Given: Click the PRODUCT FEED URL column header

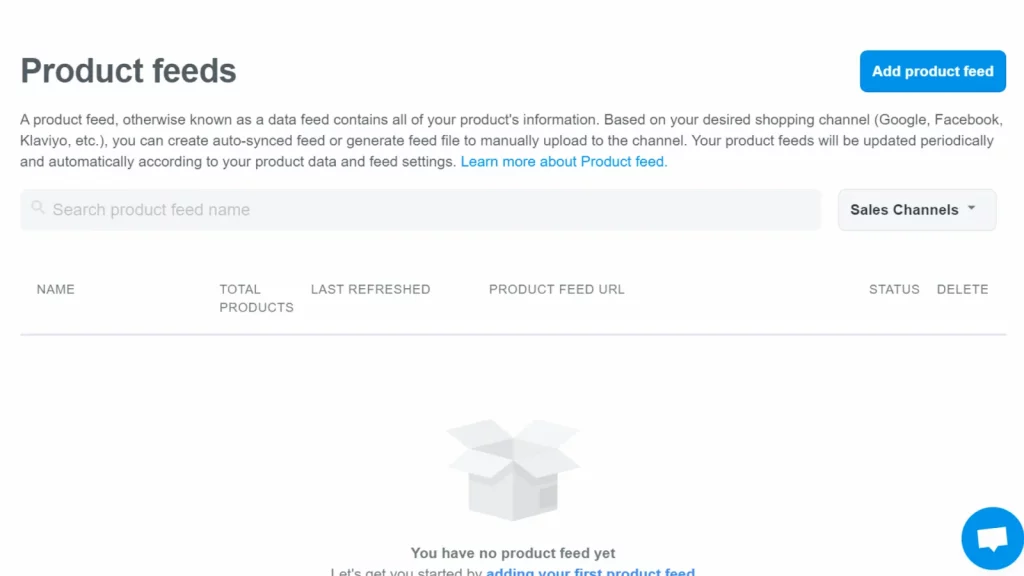Looking at the screenshot, I should (556, 289).
